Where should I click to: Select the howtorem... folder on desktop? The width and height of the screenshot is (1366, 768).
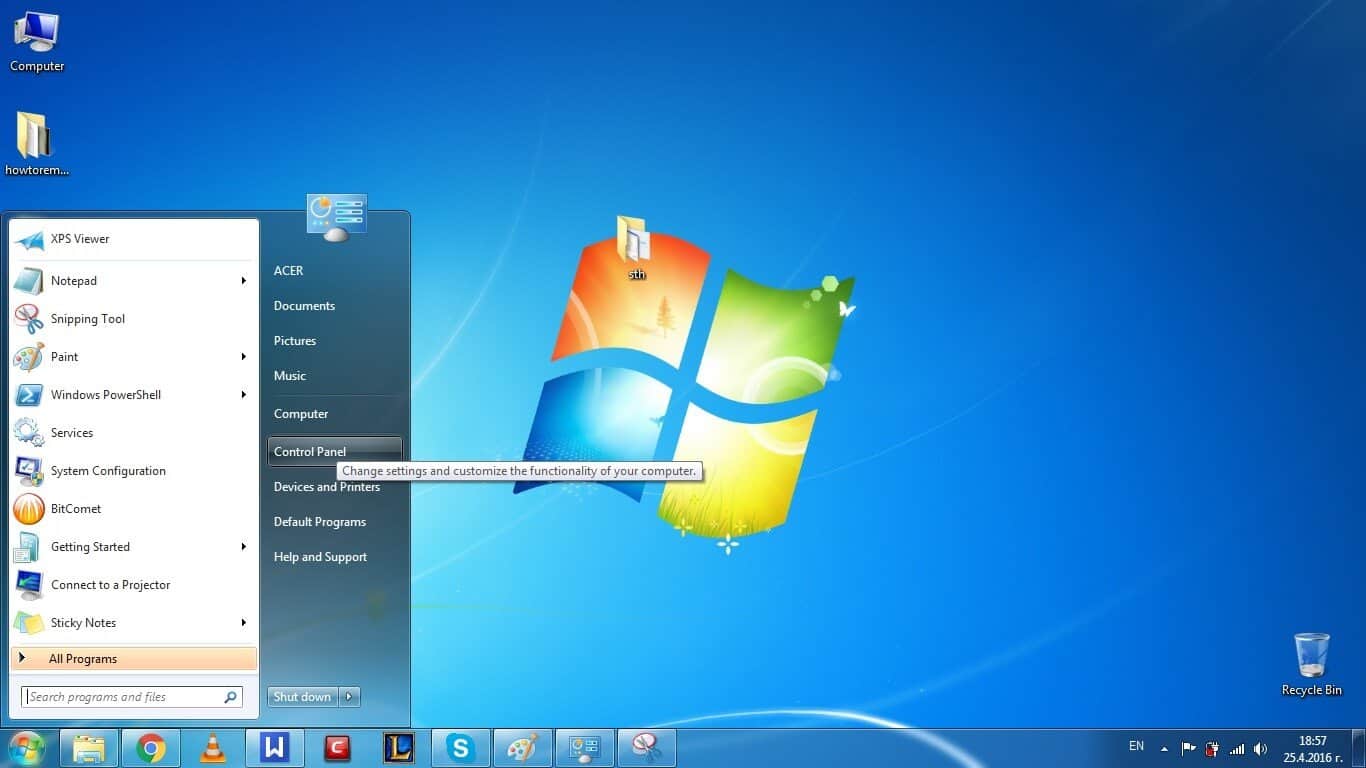pyautogui.click(x=37, y=143)
